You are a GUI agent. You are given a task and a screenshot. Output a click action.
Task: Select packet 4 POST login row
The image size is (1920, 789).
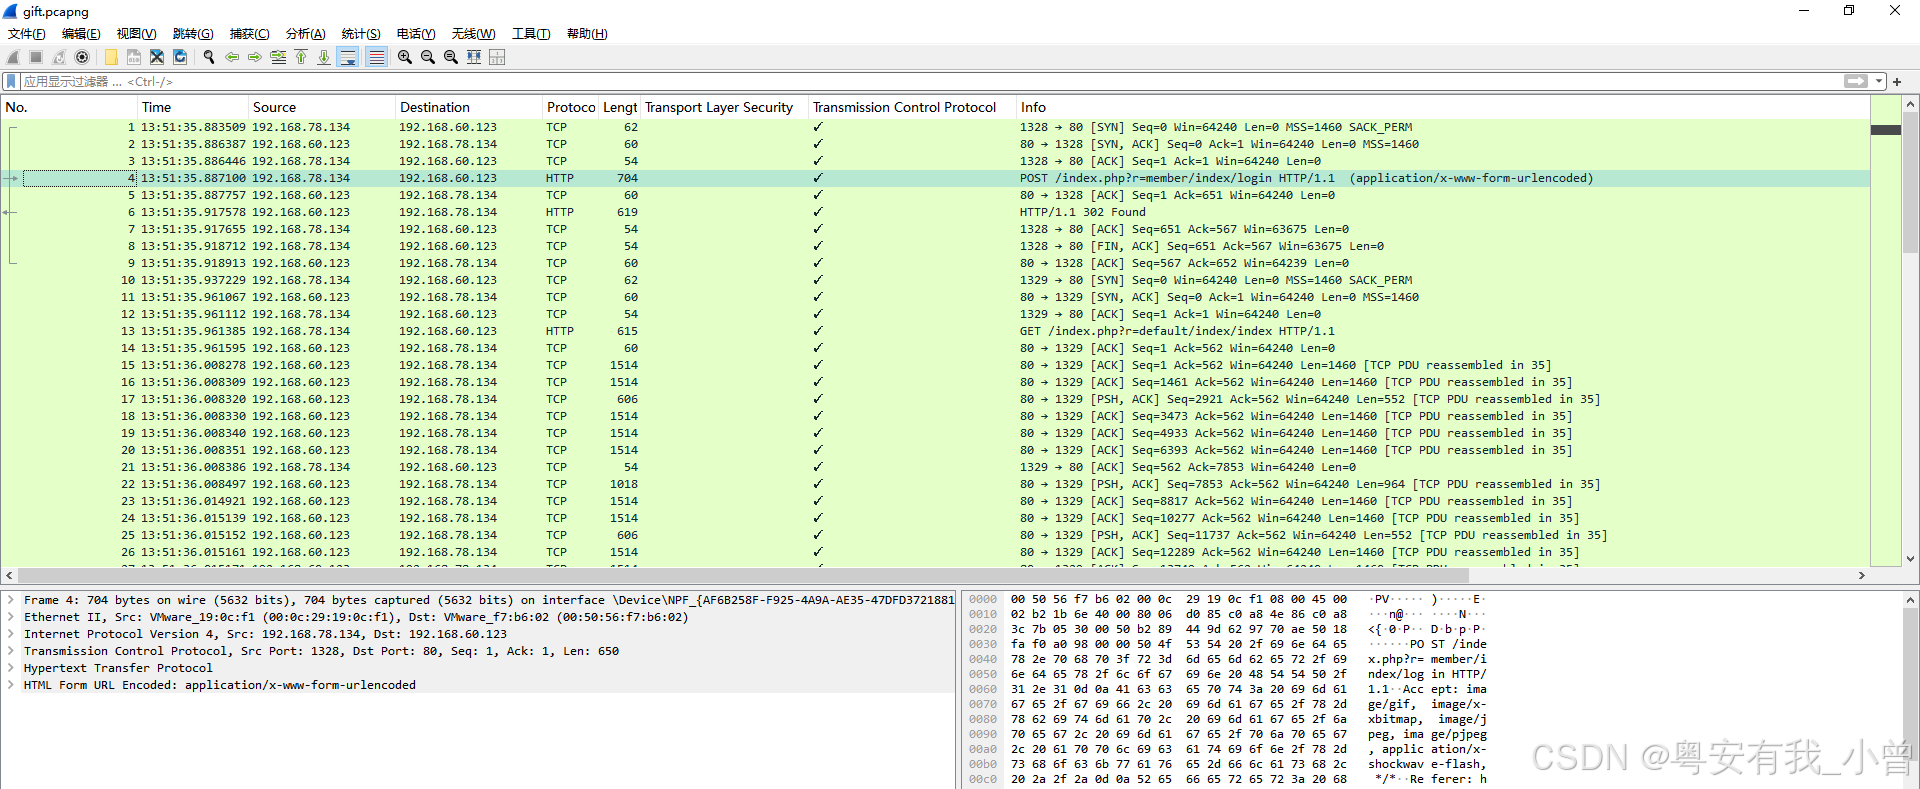click(x=935, y=178)
